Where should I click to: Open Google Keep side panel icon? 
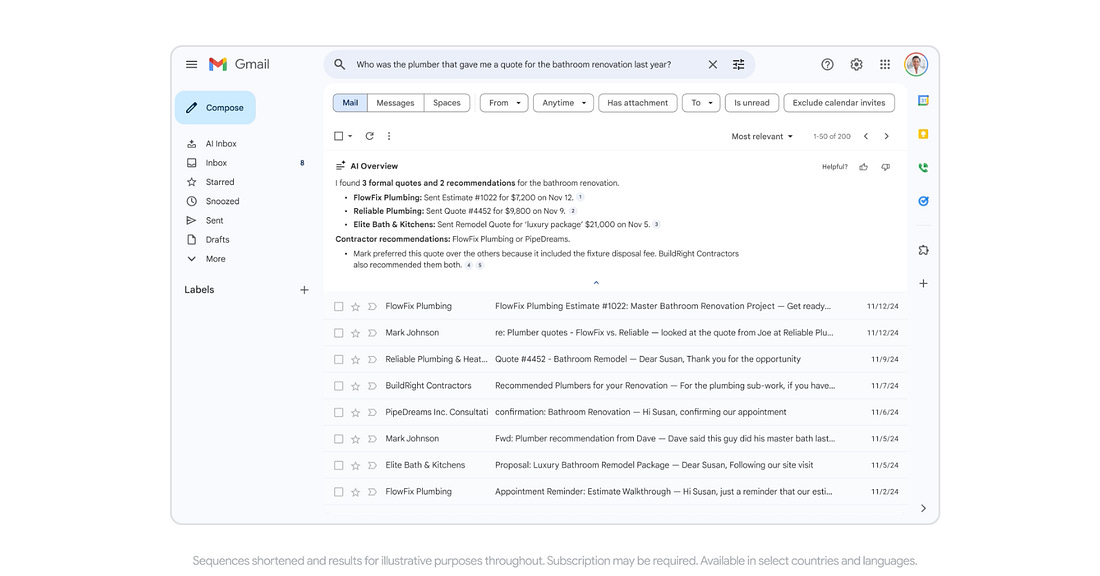point(923,134)
